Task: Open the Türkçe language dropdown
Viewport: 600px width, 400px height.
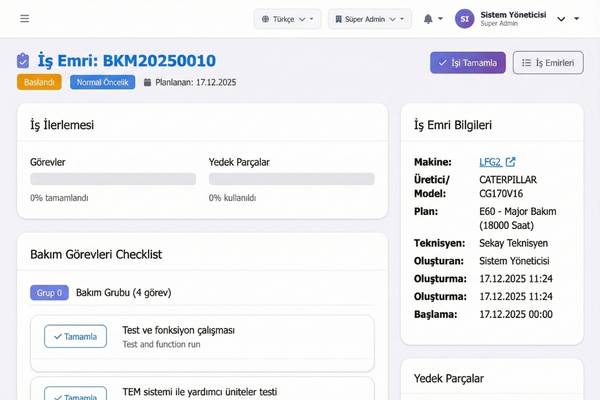Action: [287, 19]
